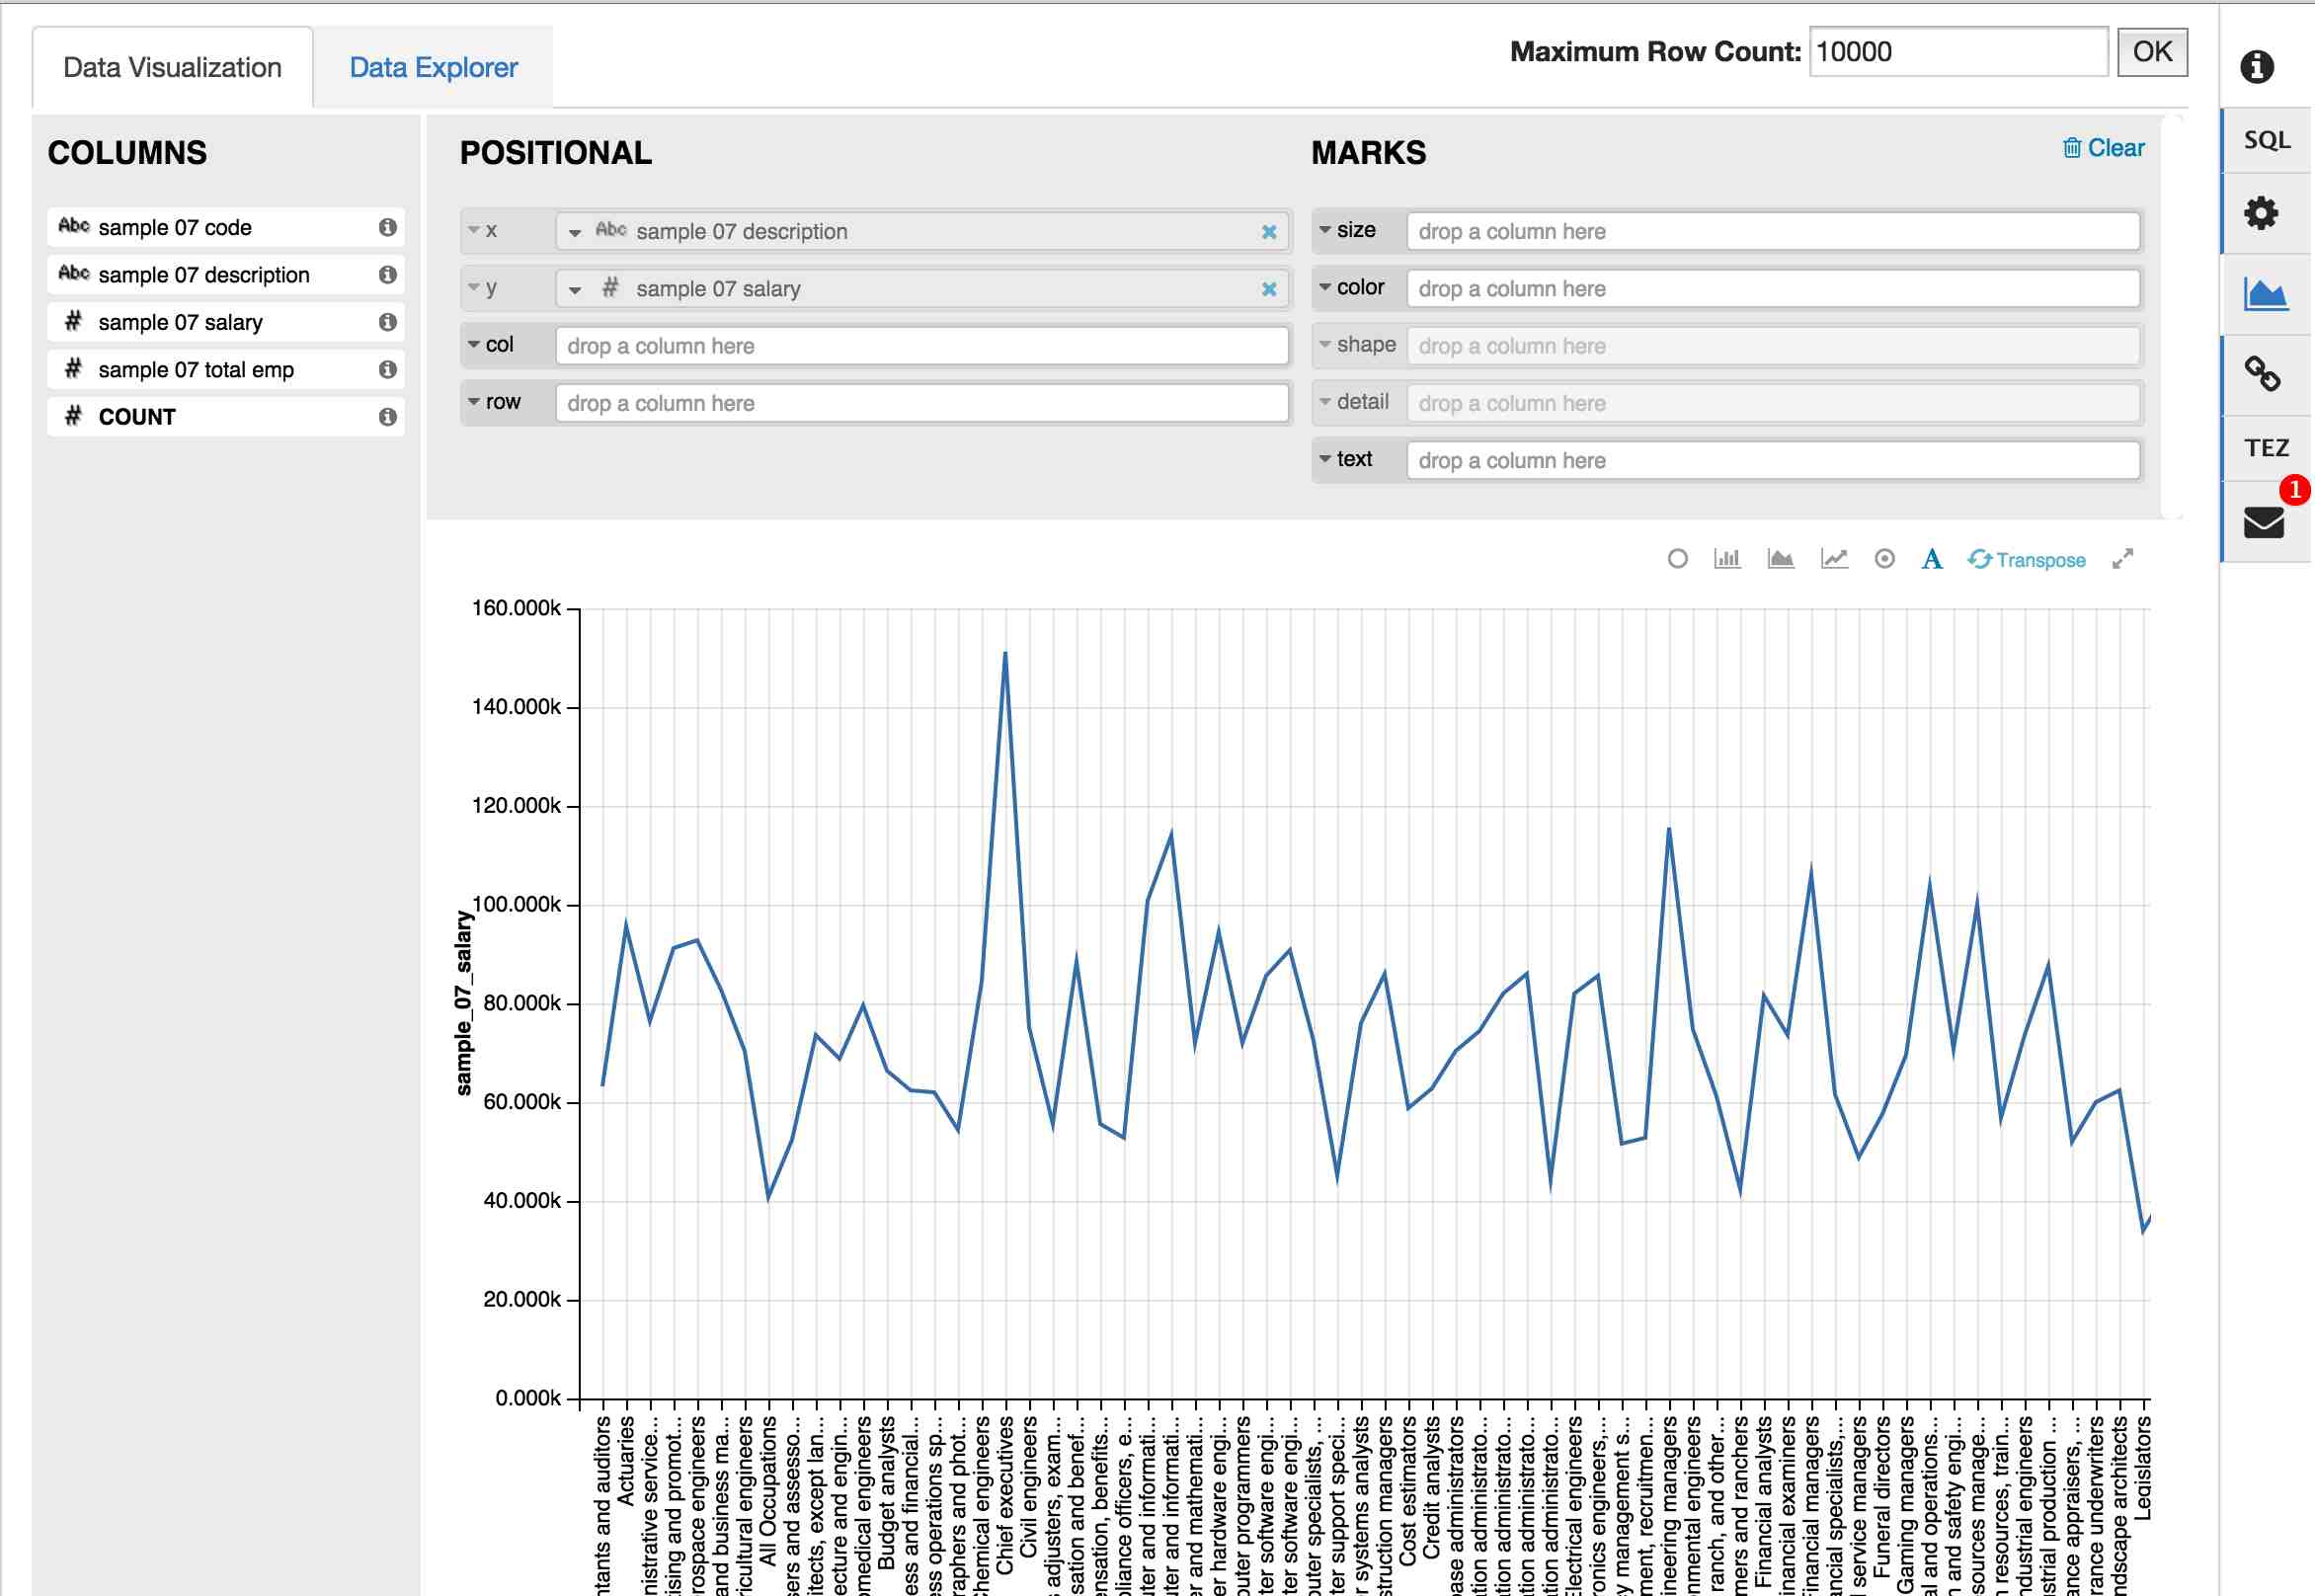Select the line chart mark icon
Viewport: 2315px width, 1596px height.
click(1834, 559)
